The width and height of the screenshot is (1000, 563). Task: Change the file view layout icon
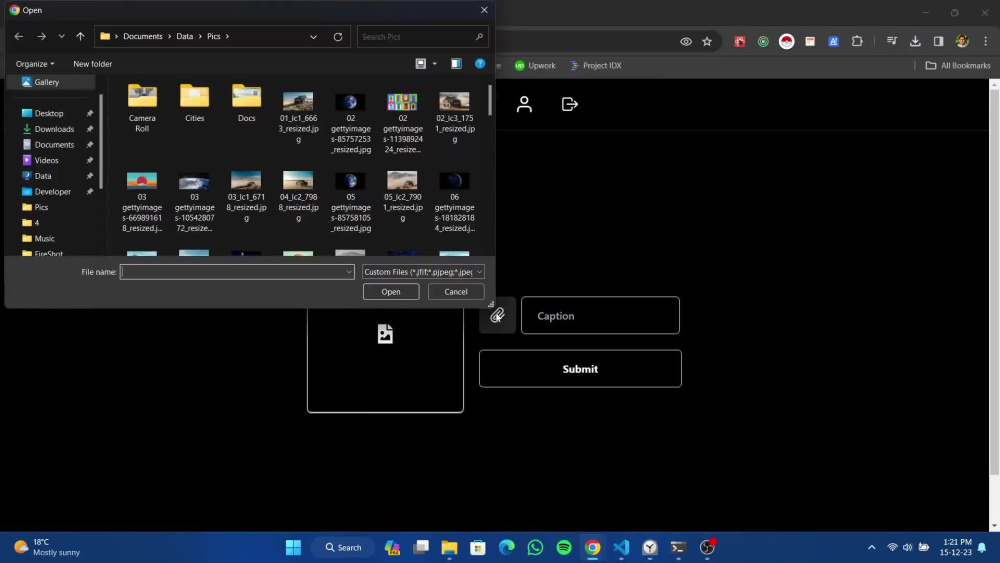420,64
